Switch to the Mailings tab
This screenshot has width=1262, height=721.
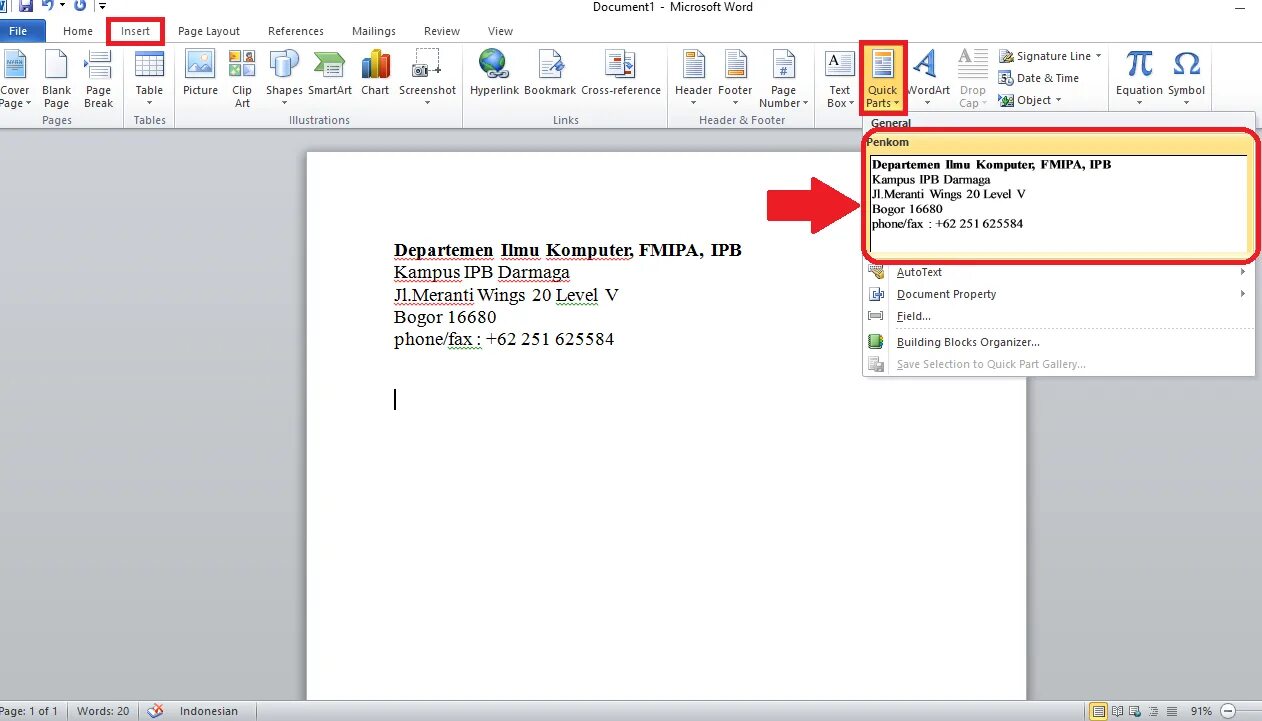(374, 31)
